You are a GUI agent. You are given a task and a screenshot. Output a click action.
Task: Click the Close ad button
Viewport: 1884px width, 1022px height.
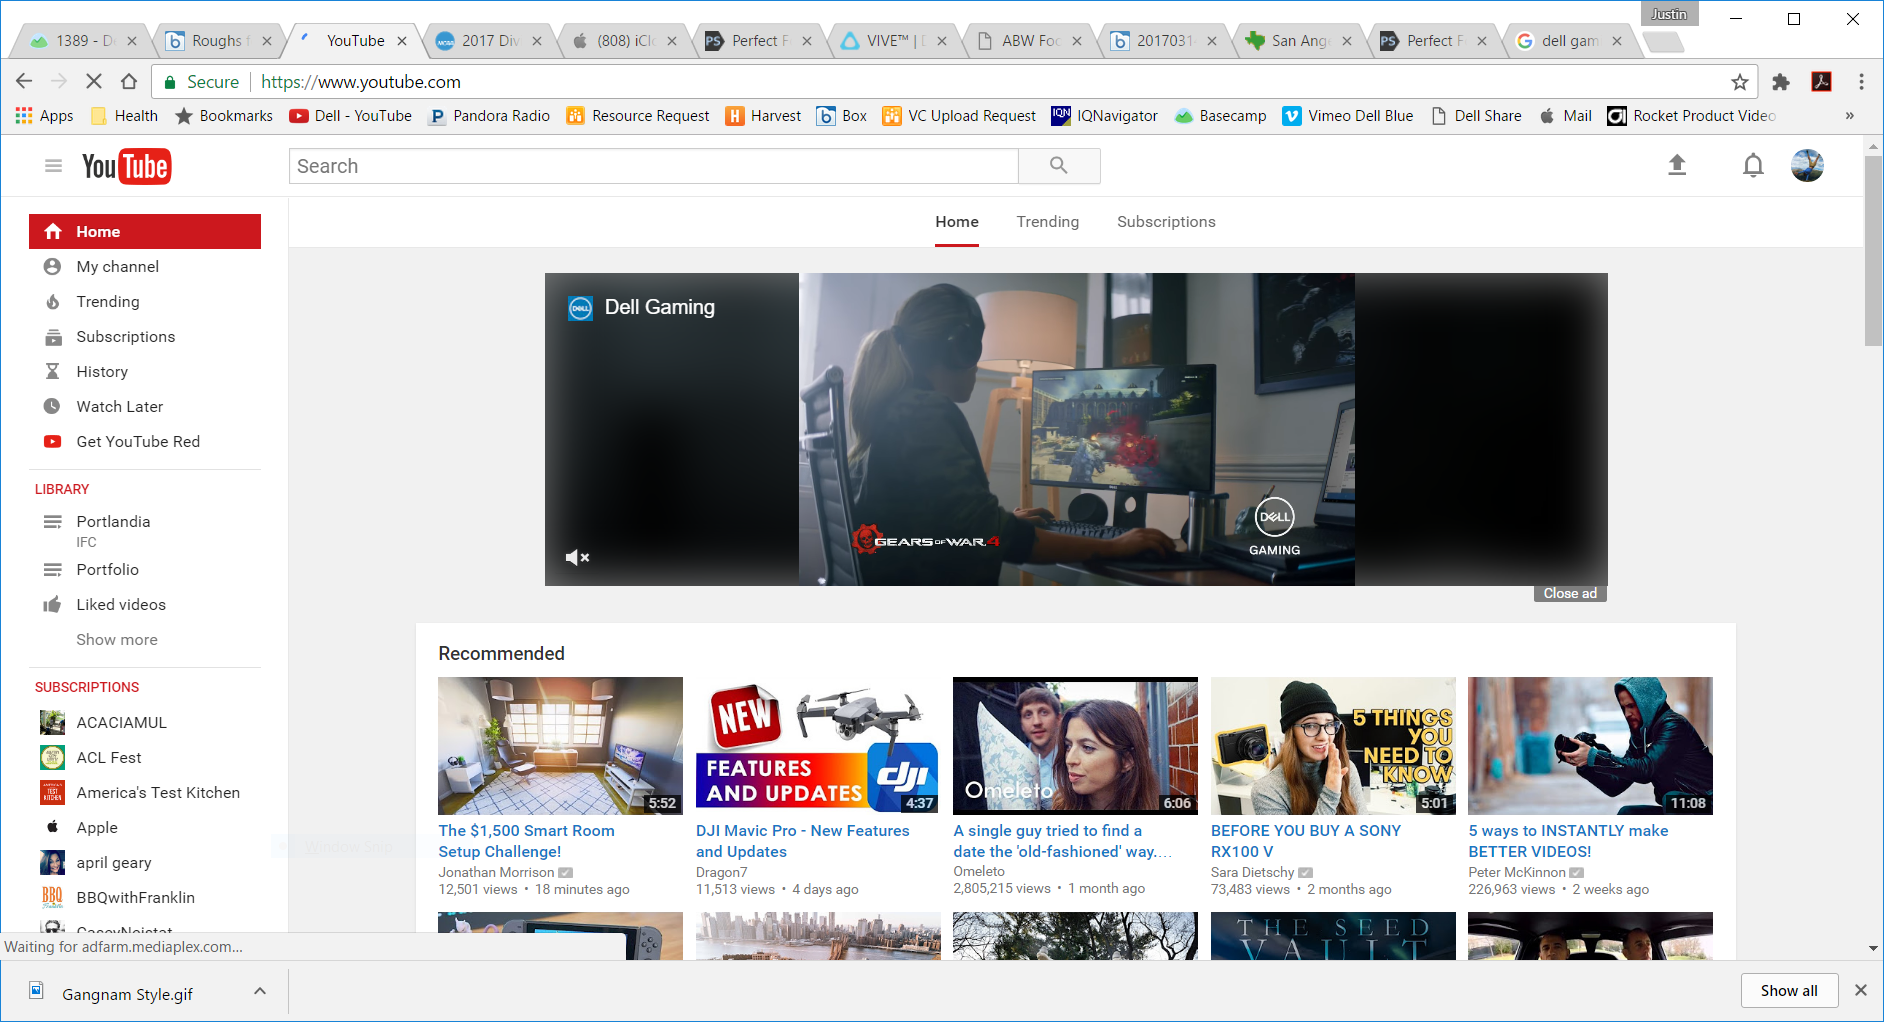coord(1570,594)
